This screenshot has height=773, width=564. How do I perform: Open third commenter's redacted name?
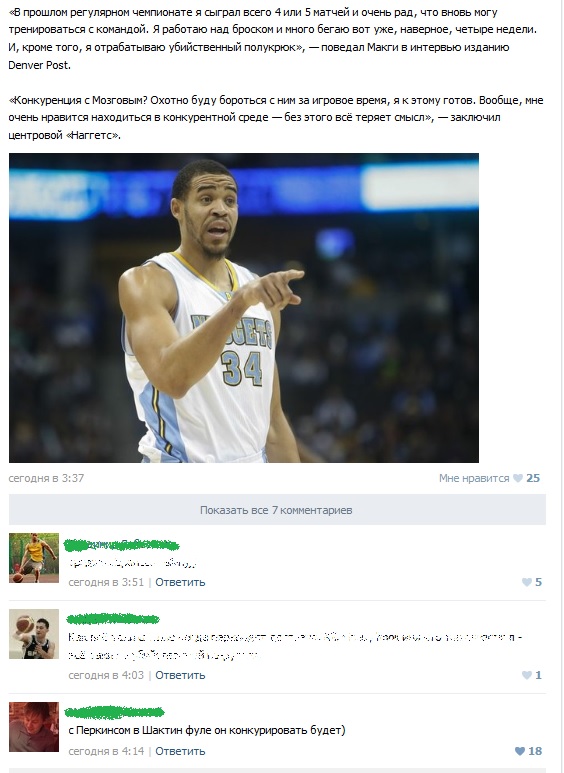[x=114, y=712]
